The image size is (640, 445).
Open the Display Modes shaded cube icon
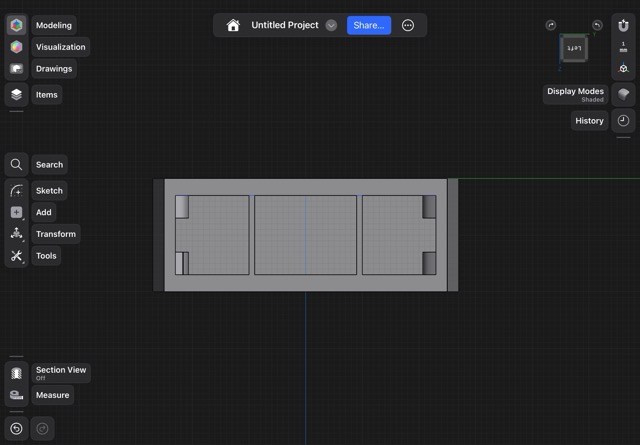coord(623,95)
